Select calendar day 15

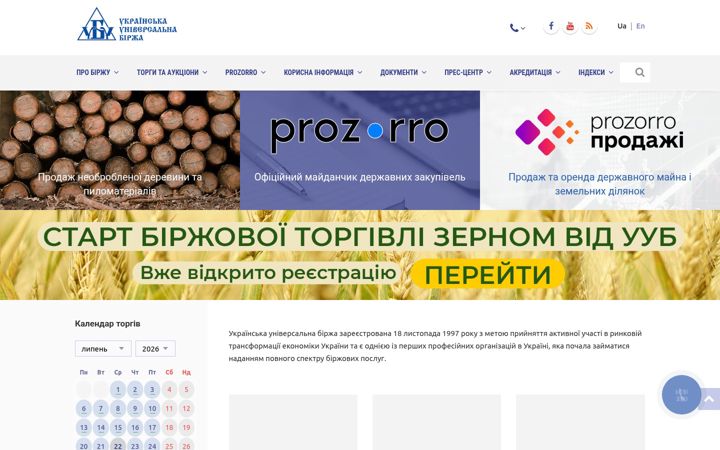(x=118, y=428)
